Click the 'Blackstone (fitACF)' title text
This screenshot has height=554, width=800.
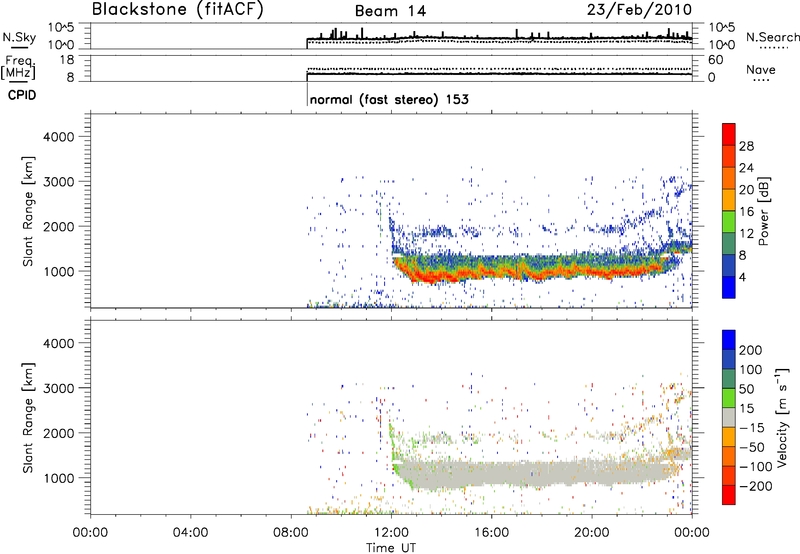coord(178,9)
